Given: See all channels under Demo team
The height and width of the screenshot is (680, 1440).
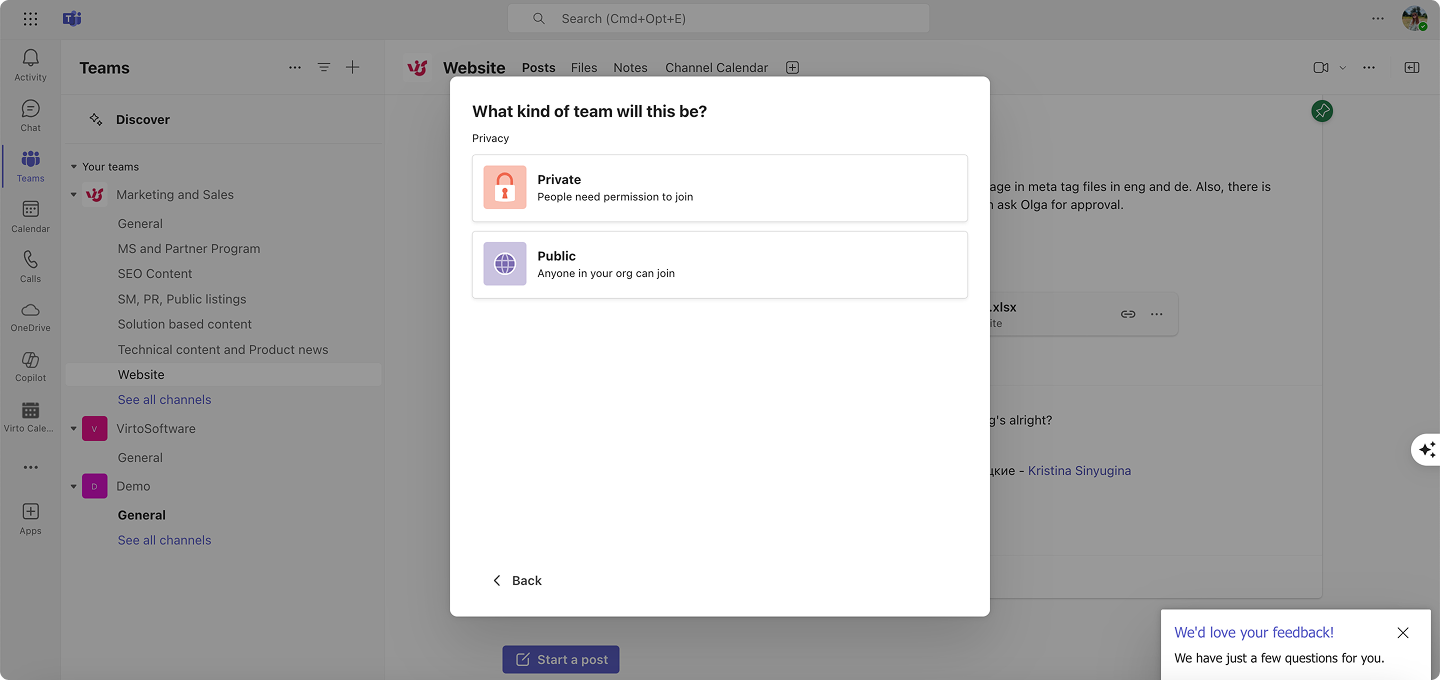Looking at the screenshot, I should [165, 541].
